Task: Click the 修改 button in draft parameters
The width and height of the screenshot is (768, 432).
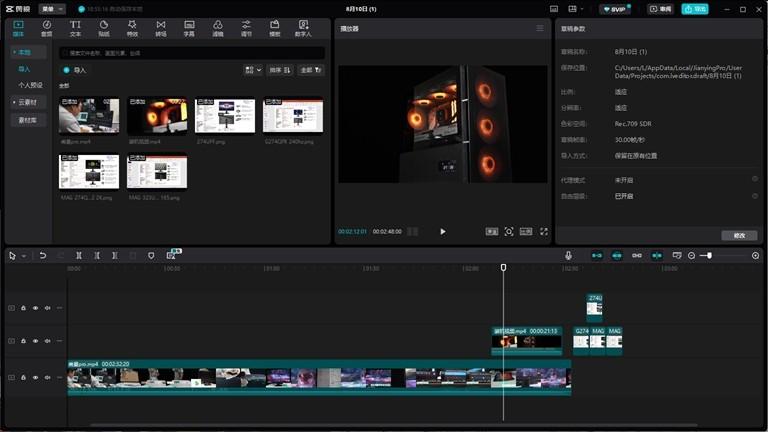Action: pos(738,235)
